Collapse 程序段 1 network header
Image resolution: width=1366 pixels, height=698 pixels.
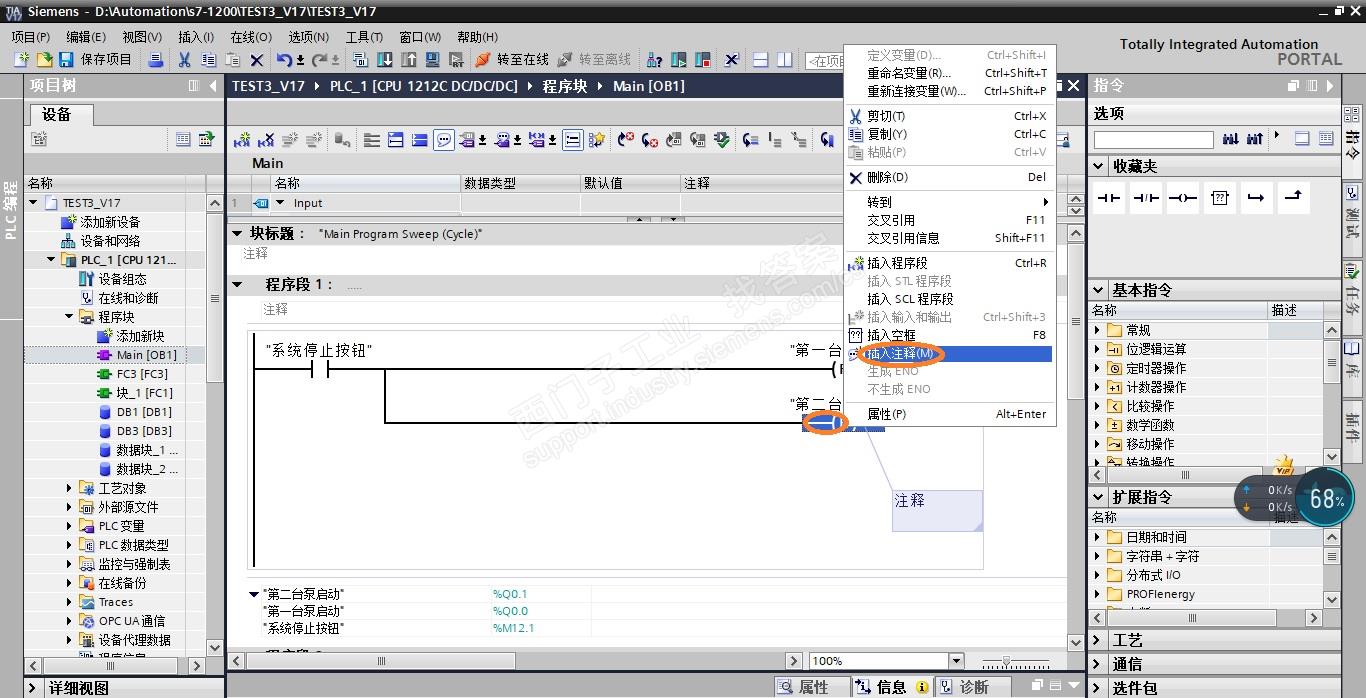click(x=237, y=284)
